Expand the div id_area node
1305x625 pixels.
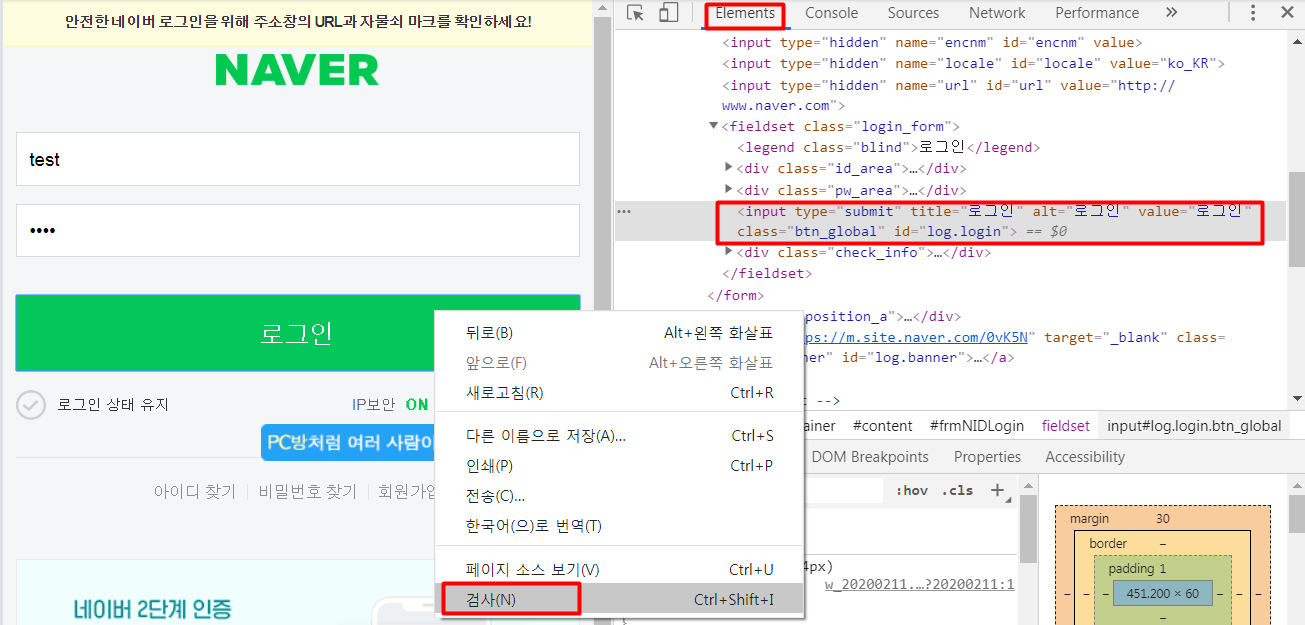click(x=729, y=168)
